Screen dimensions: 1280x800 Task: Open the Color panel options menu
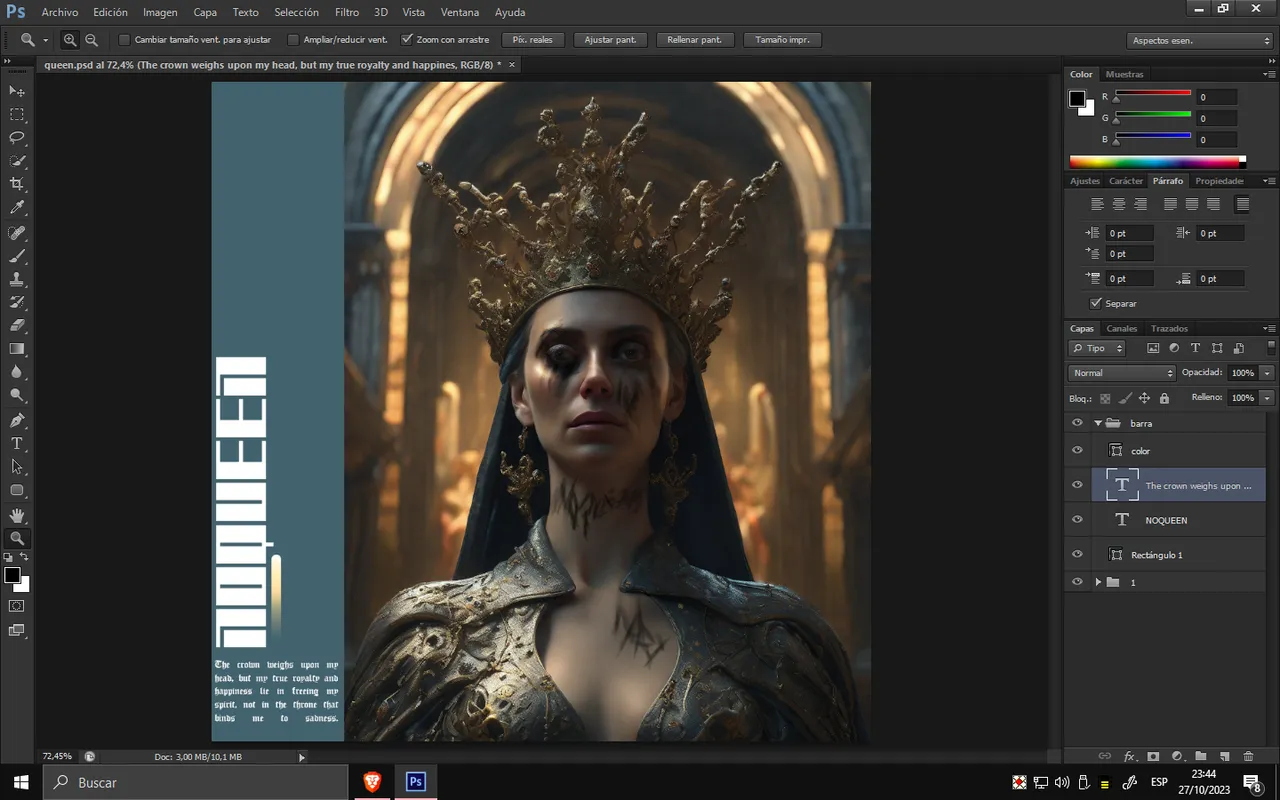pos(1269,74)
